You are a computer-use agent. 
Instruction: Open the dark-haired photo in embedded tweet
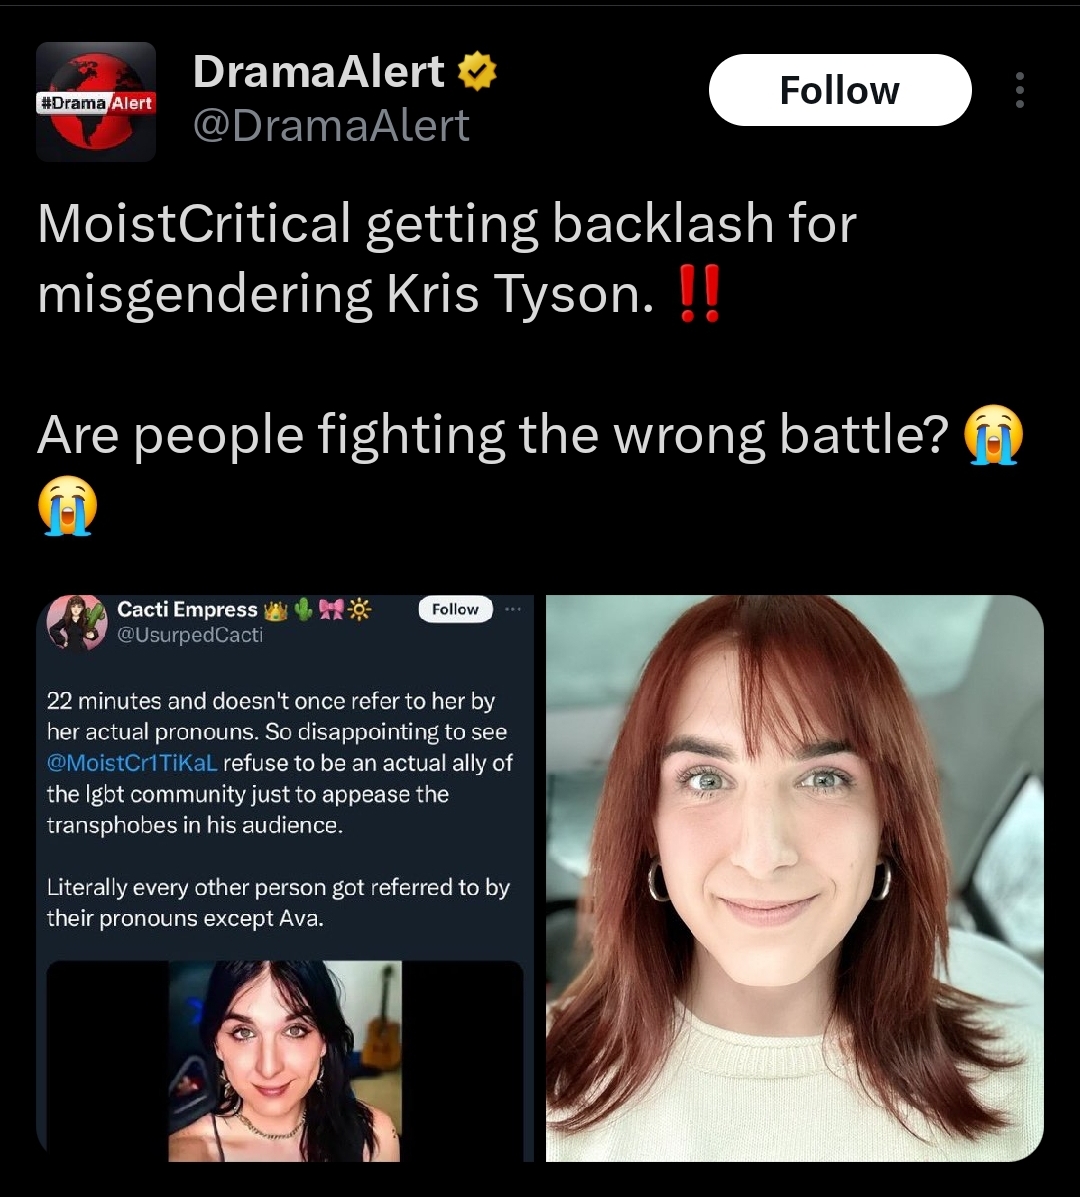[x=285, y=1061]
